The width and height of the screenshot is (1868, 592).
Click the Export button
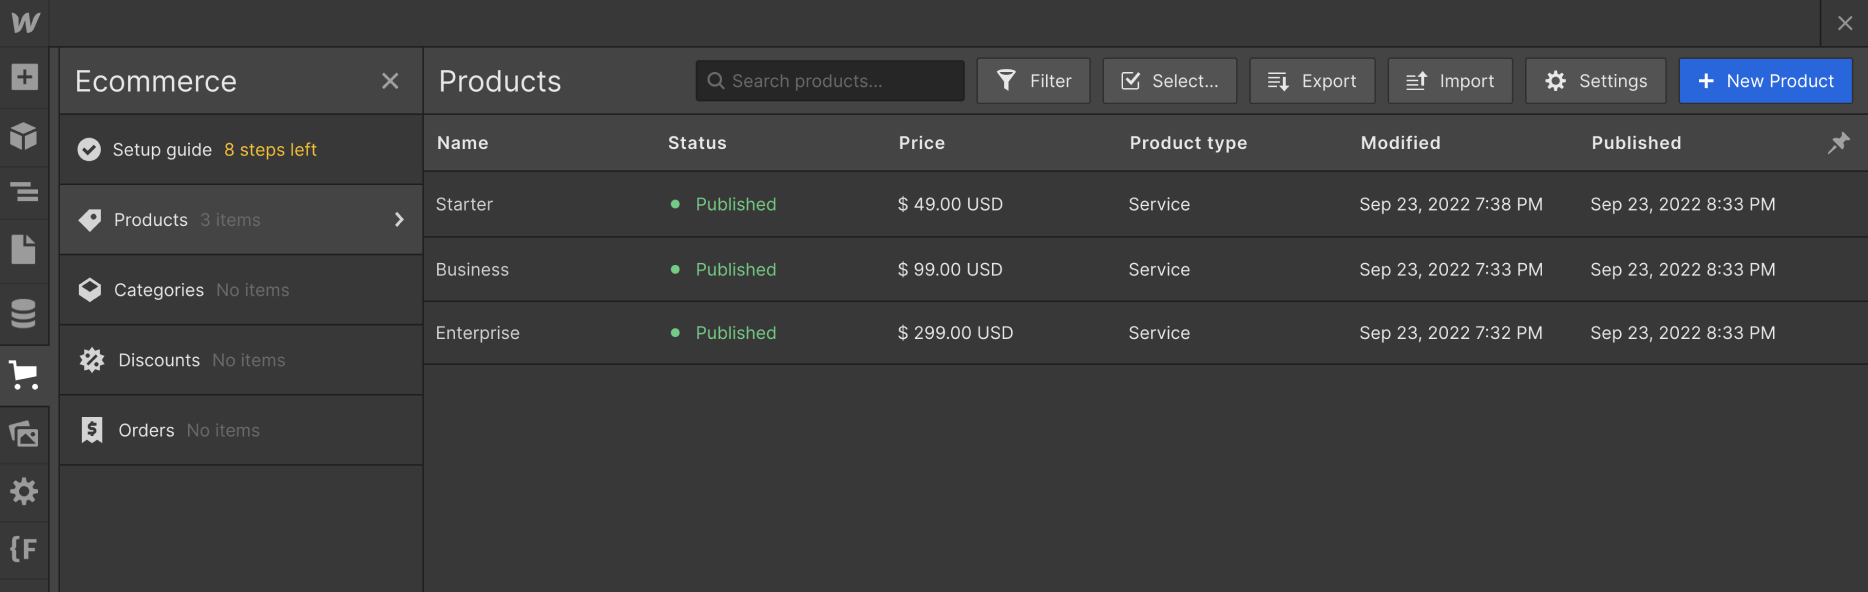[x=1311, y=81]
